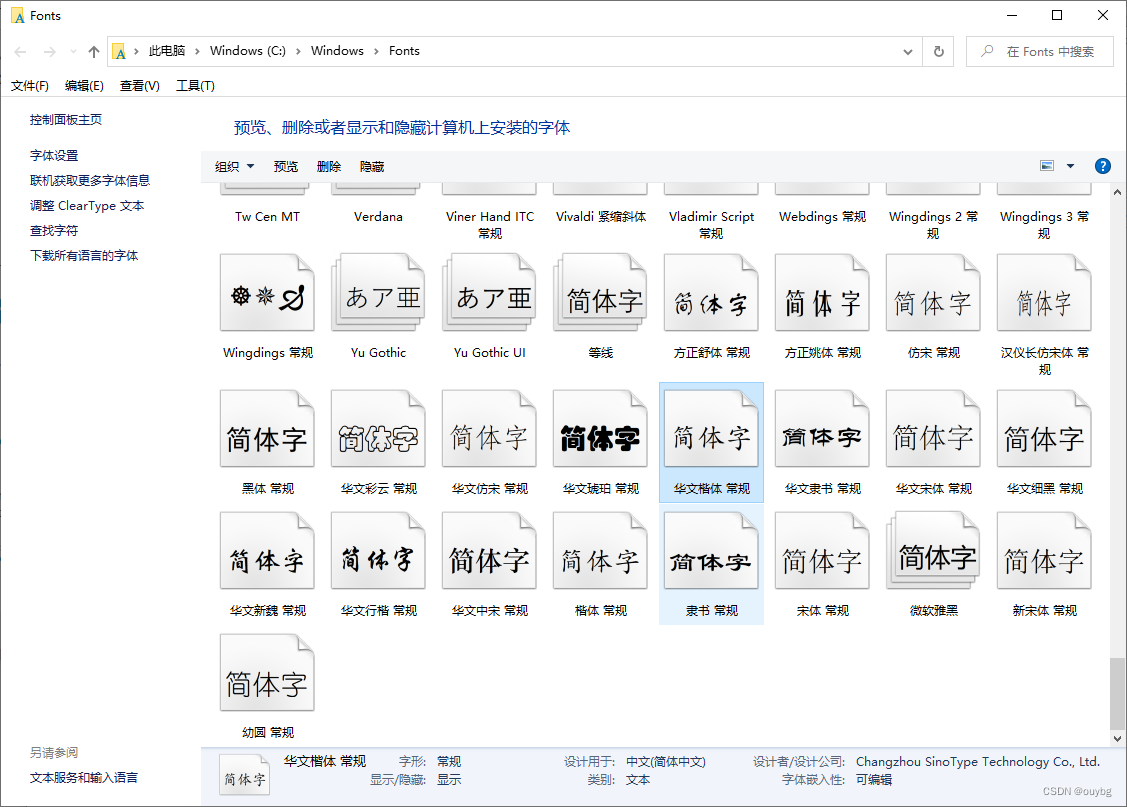The width and height of the screenshot is (1127, 807).
Task: Select the 微软雅黑 font
Action: [932, 549]
